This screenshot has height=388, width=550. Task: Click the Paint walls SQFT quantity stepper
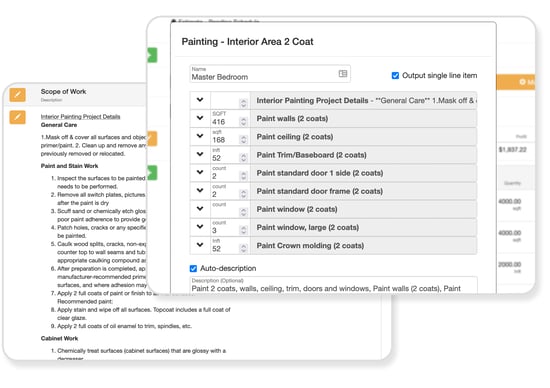point(243,121)
